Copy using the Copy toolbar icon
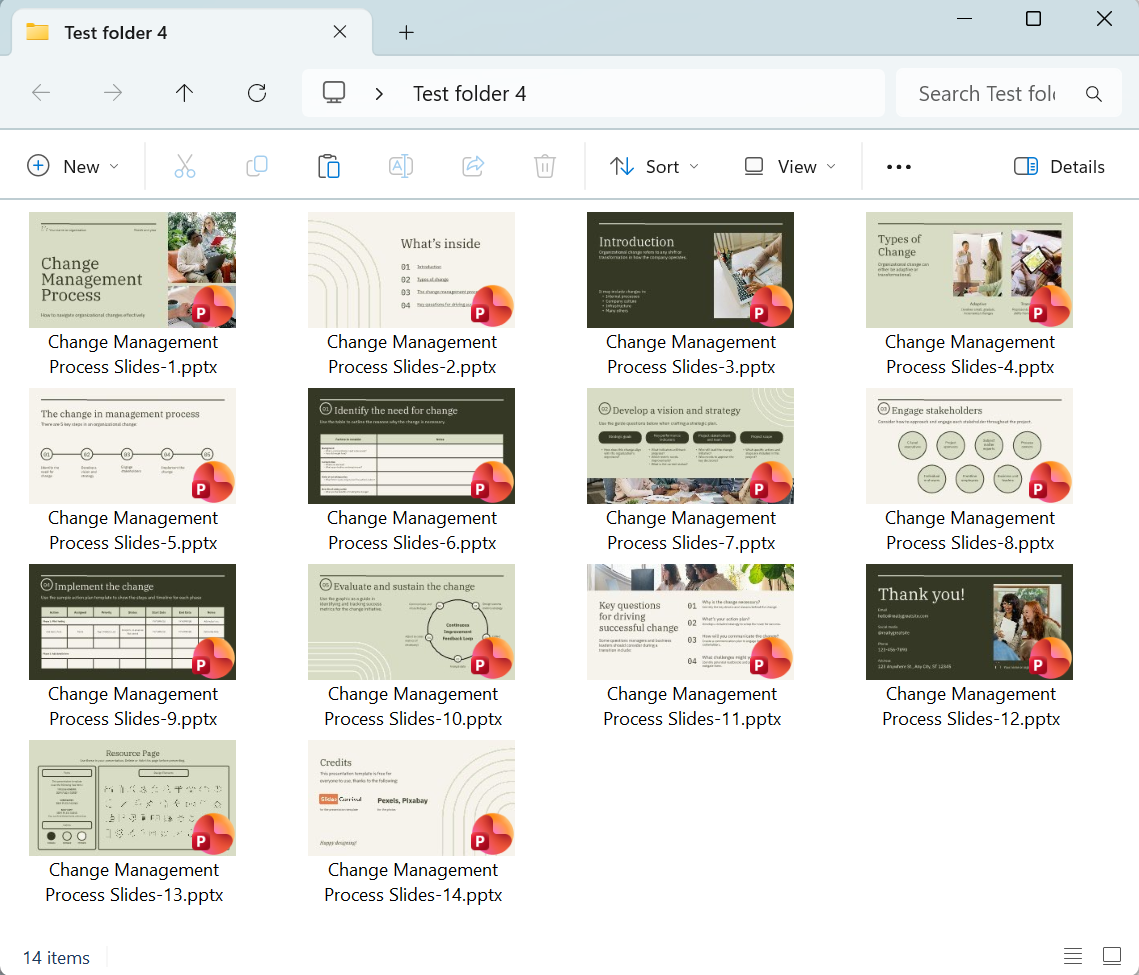Image resolution: width=1139 pixels, height=975 pixels. coord(257,166)
